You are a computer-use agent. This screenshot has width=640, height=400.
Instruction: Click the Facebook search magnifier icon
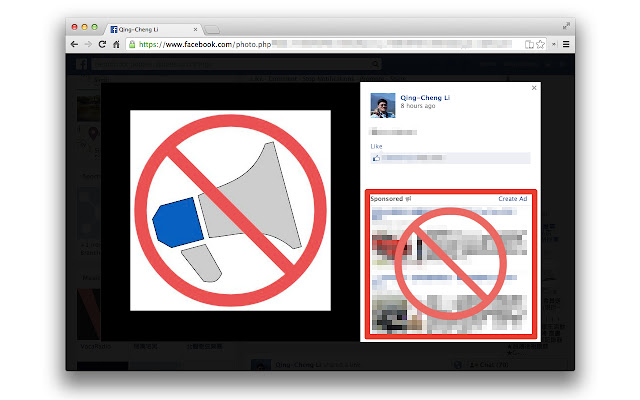point(375,64)
